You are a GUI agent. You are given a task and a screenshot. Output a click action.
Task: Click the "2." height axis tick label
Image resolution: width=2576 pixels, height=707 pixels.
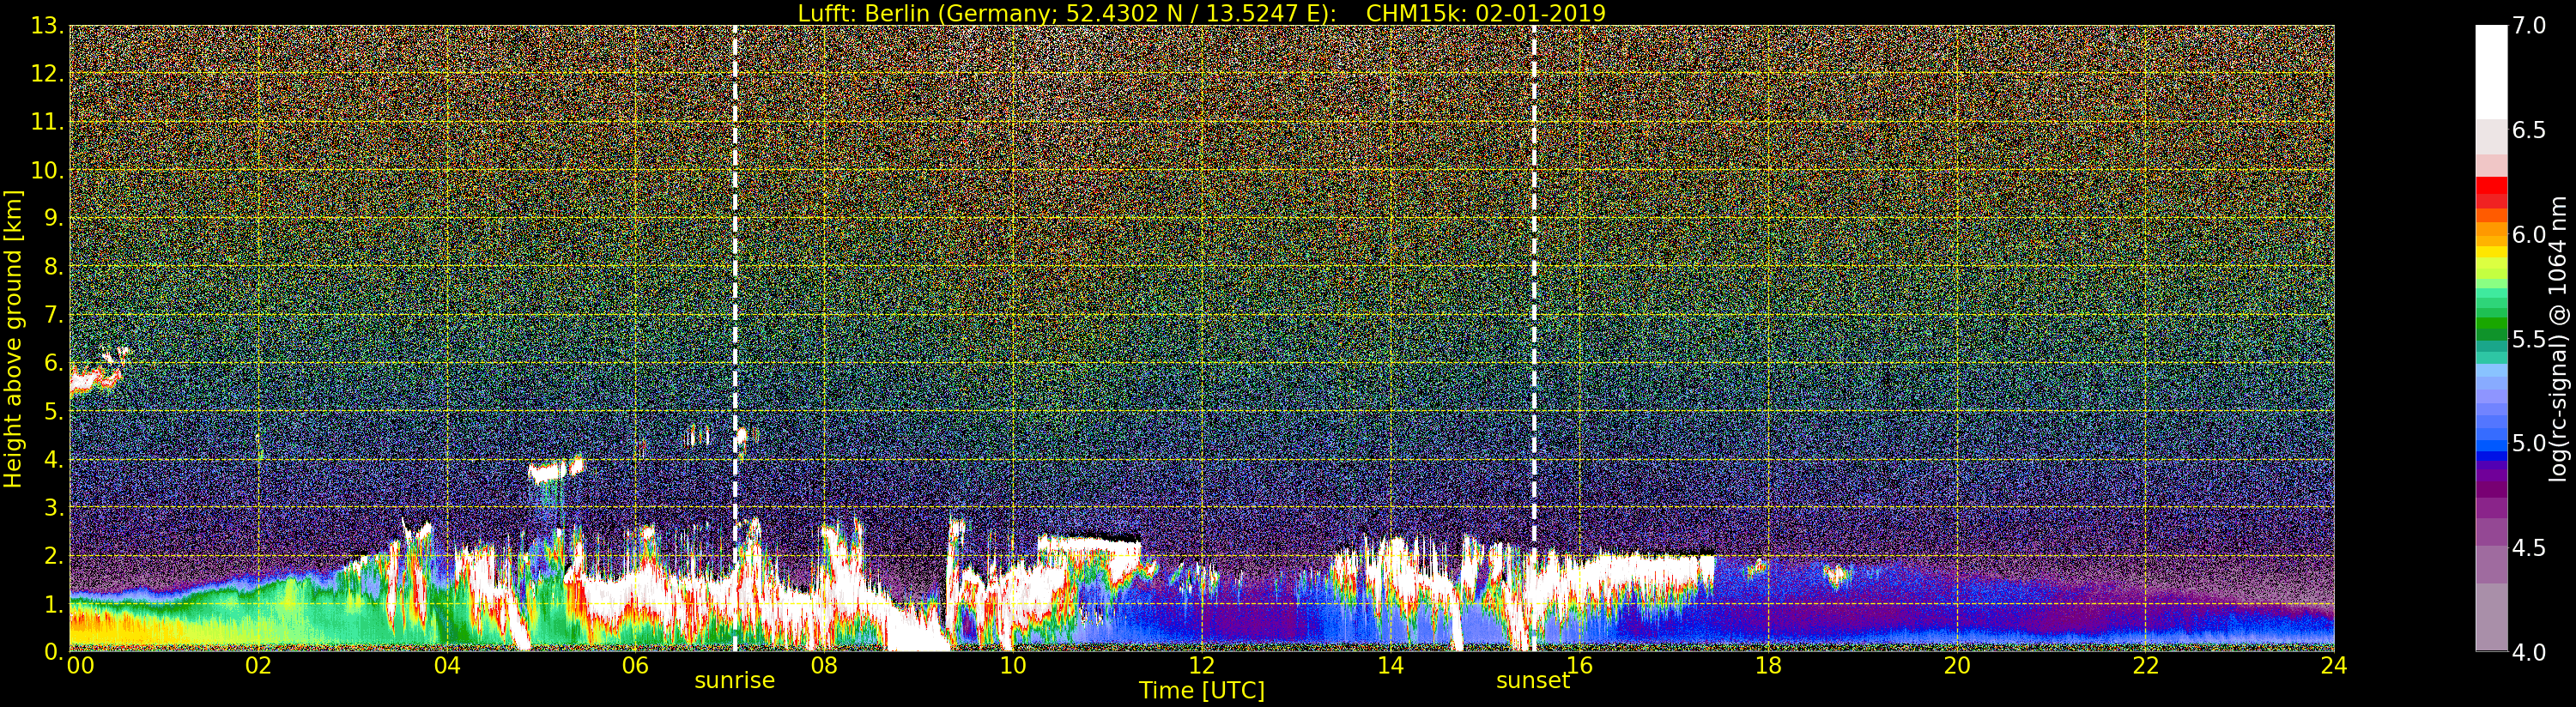pos(53,555)
